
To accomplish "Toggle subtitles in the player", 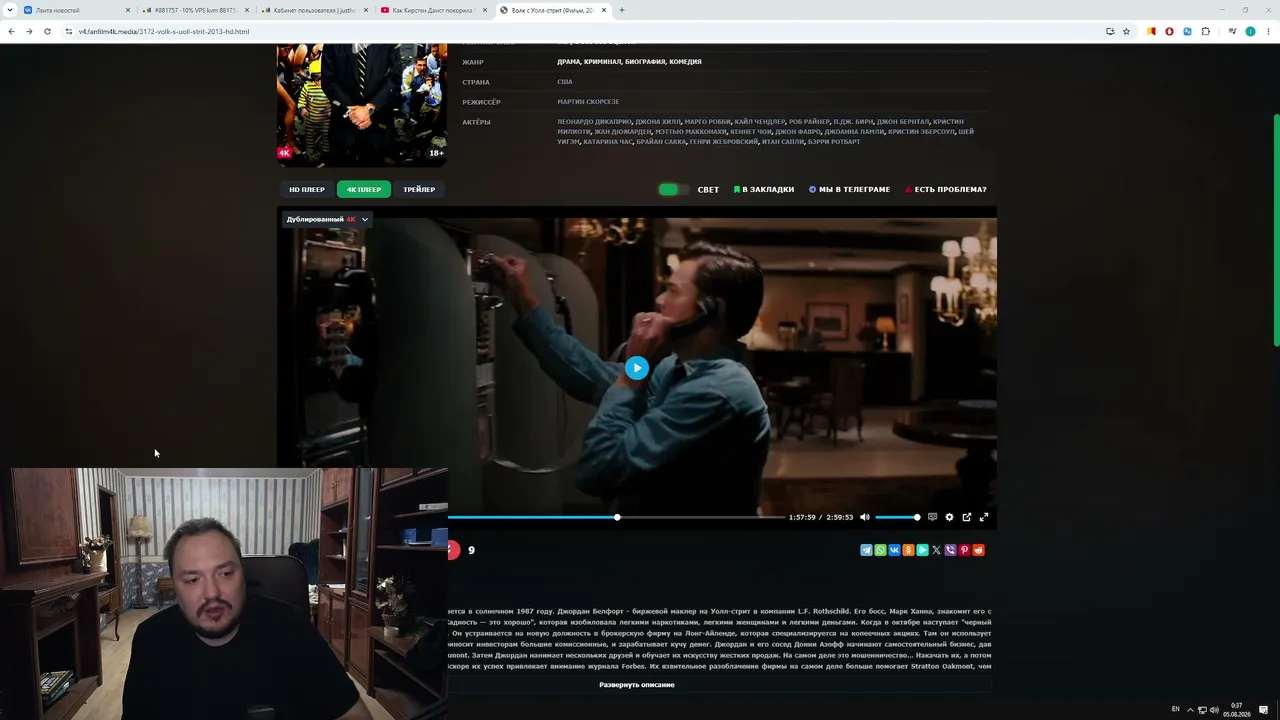I will point(932,517).
